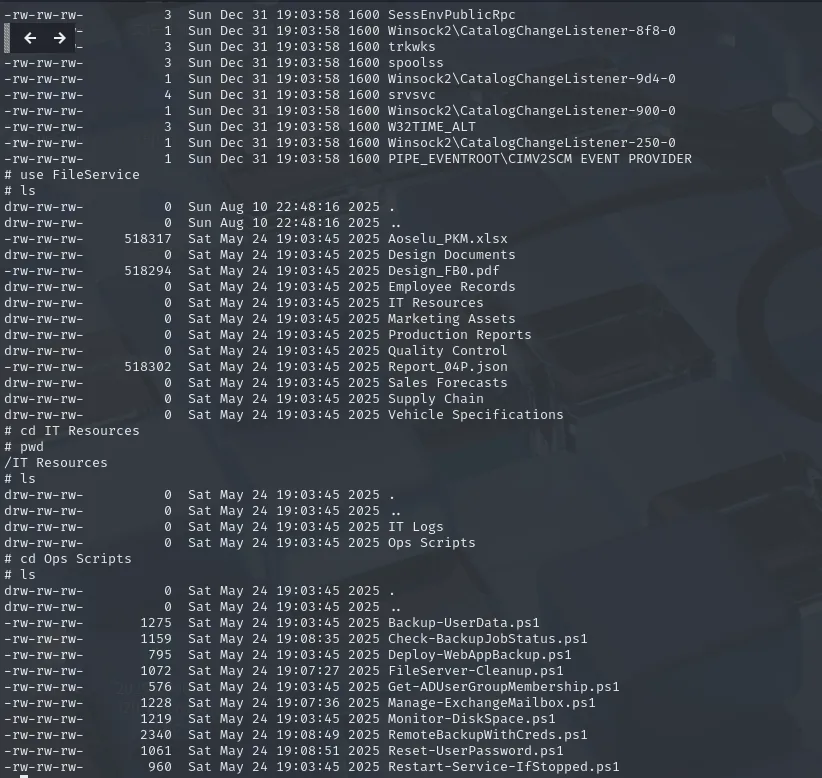Image resolution: width=822 pixels, height=778 pixels.
Task: Click the Employee Records directory listing
Action: (451, 287)
